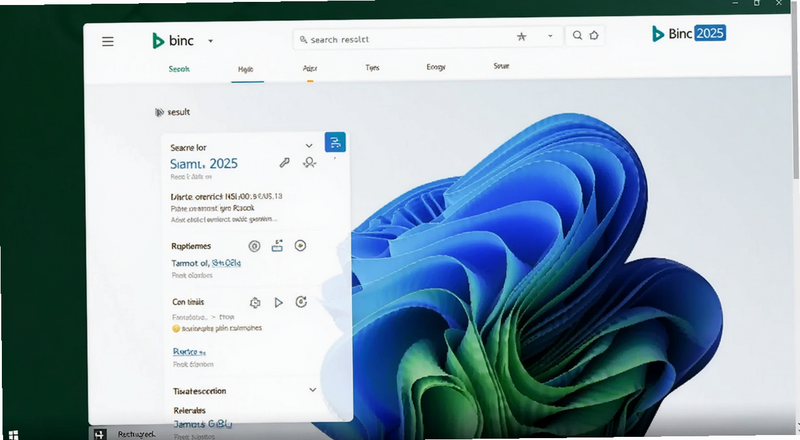Open the Jamans link at panel bottom
Viewport: 800px width, 440px height.
(203, 424)
